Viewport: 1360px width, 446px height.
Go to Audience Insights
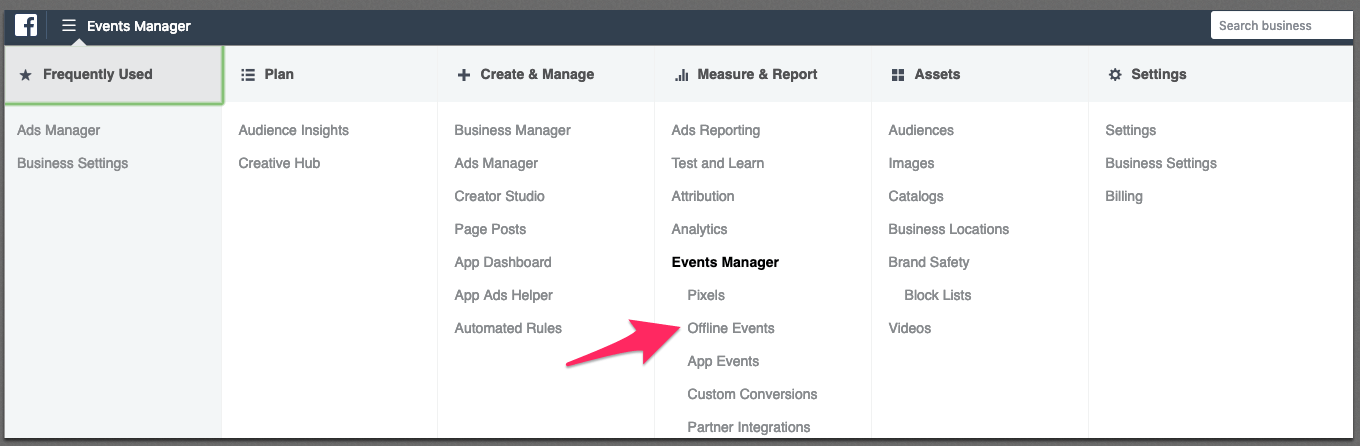click(294, 130)
